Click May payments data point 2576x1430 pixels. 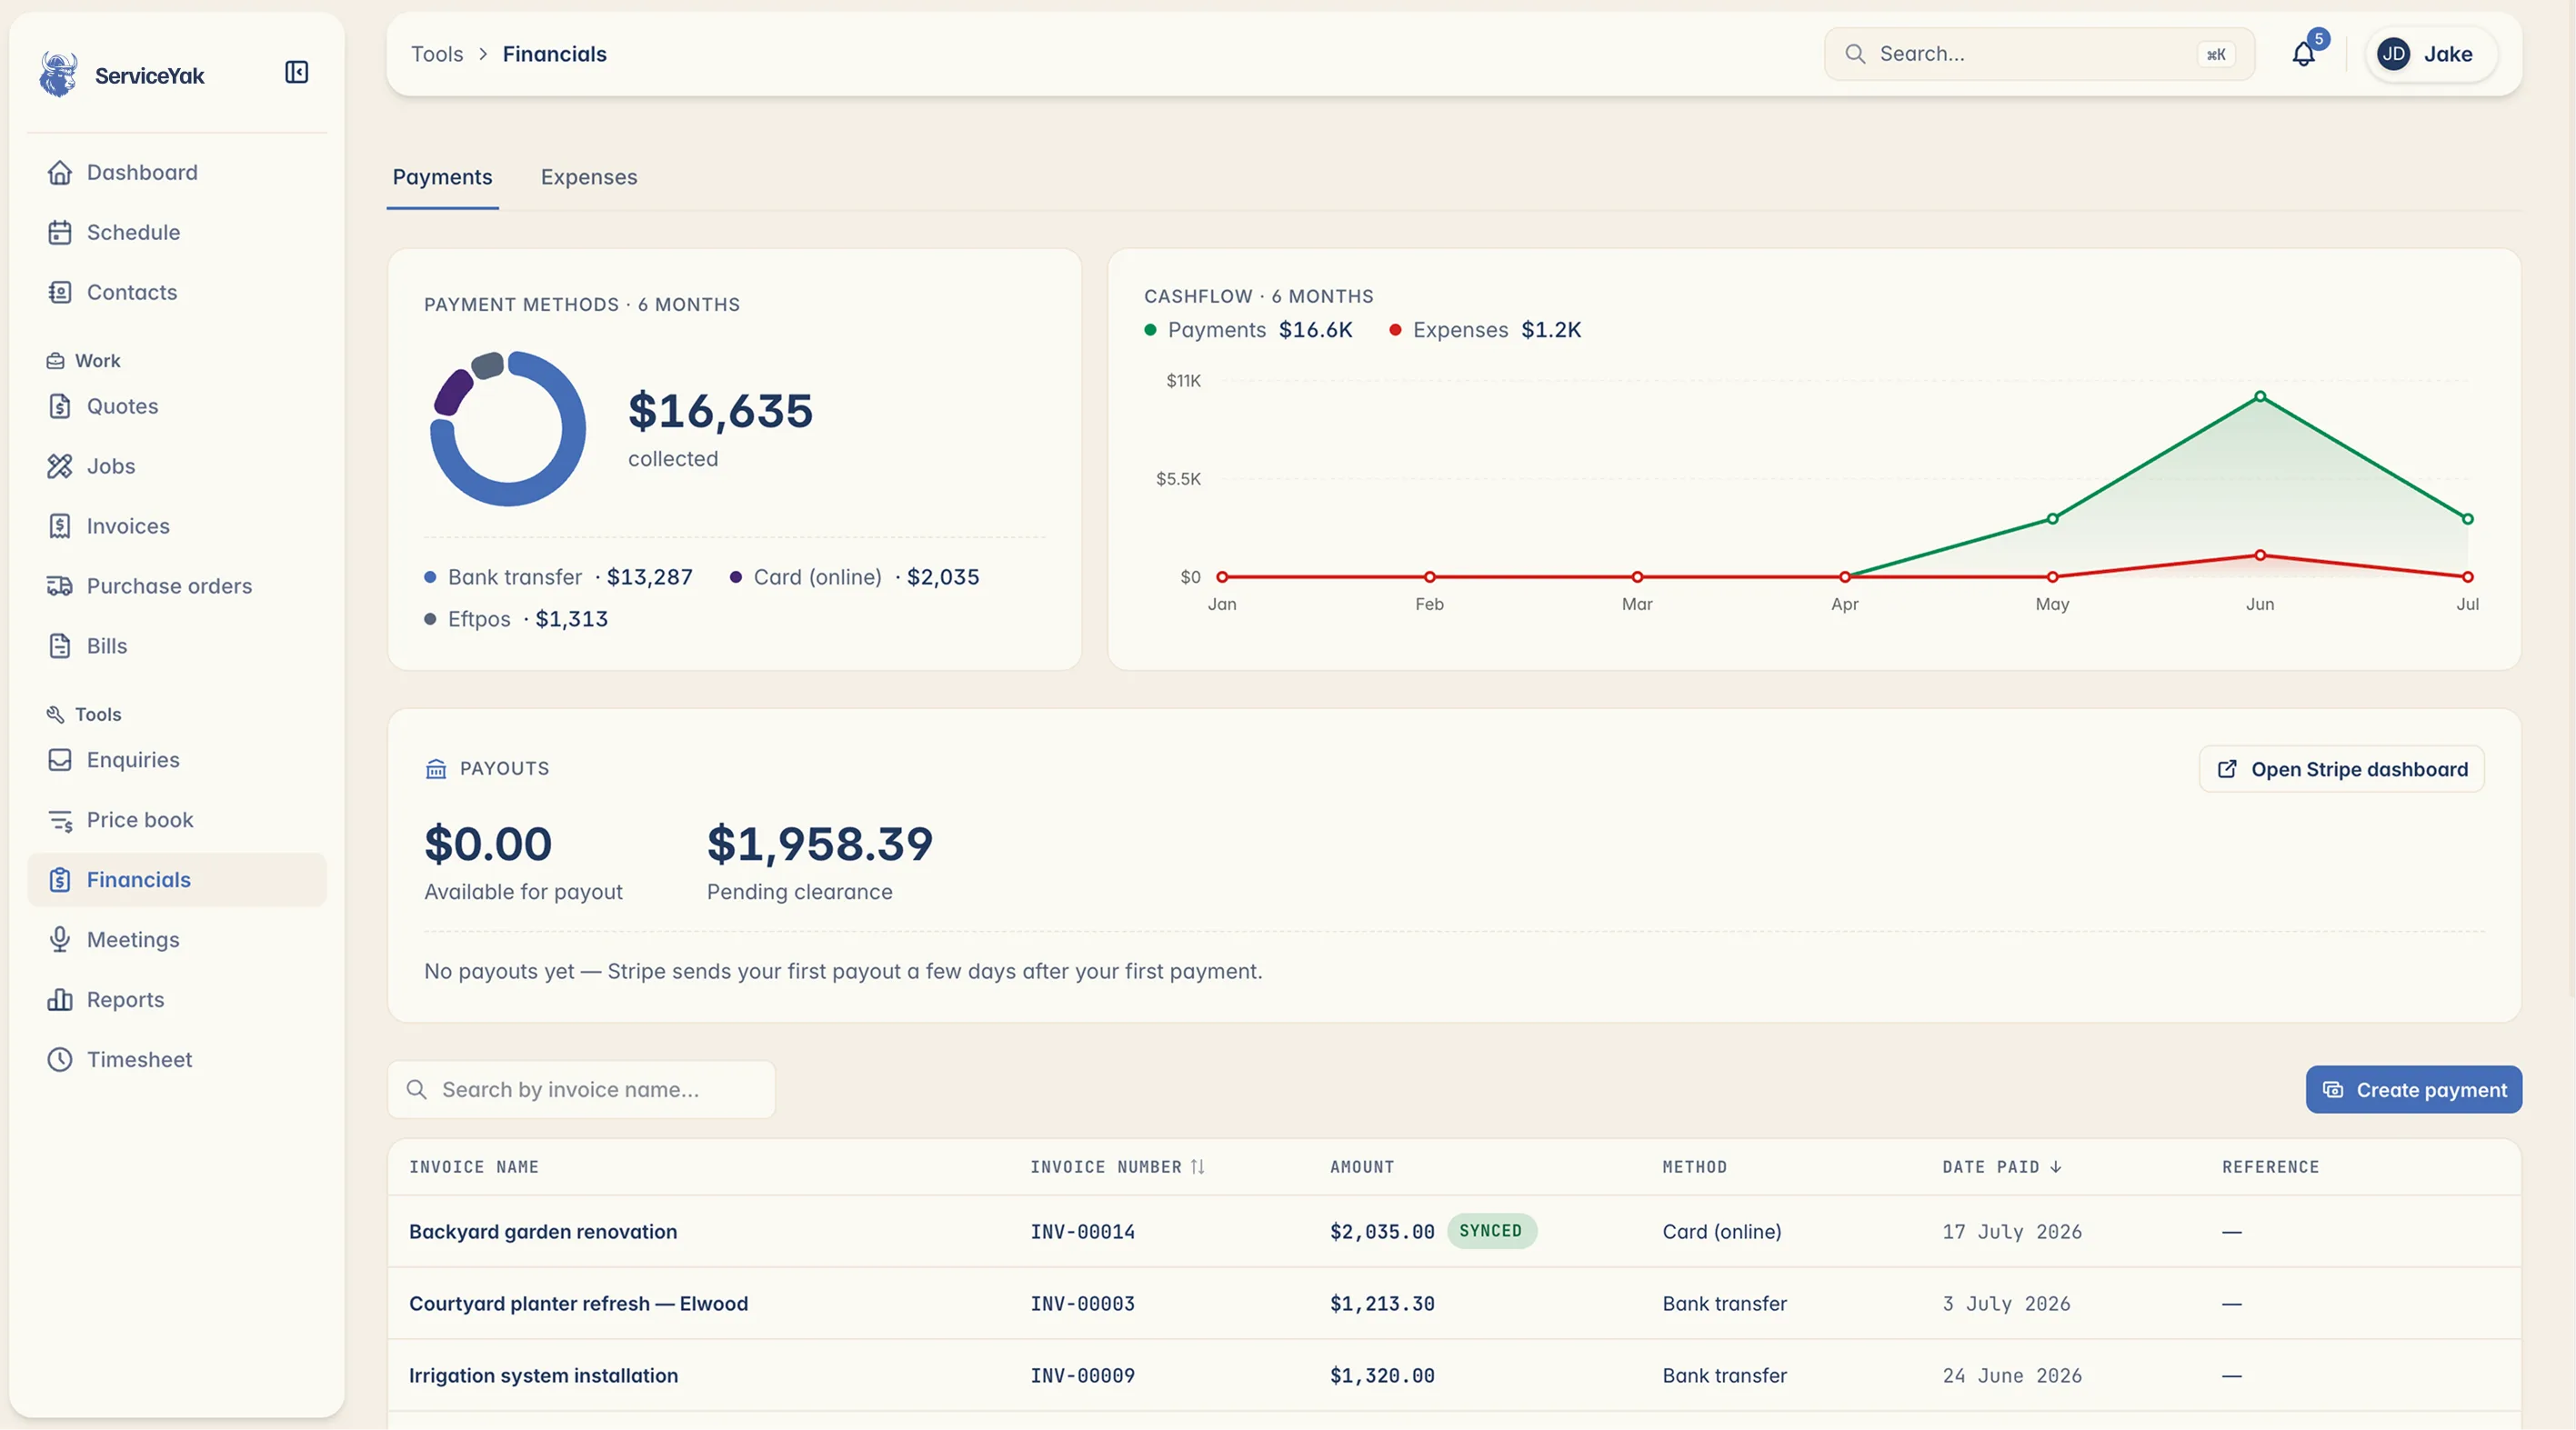point(2053,519)
